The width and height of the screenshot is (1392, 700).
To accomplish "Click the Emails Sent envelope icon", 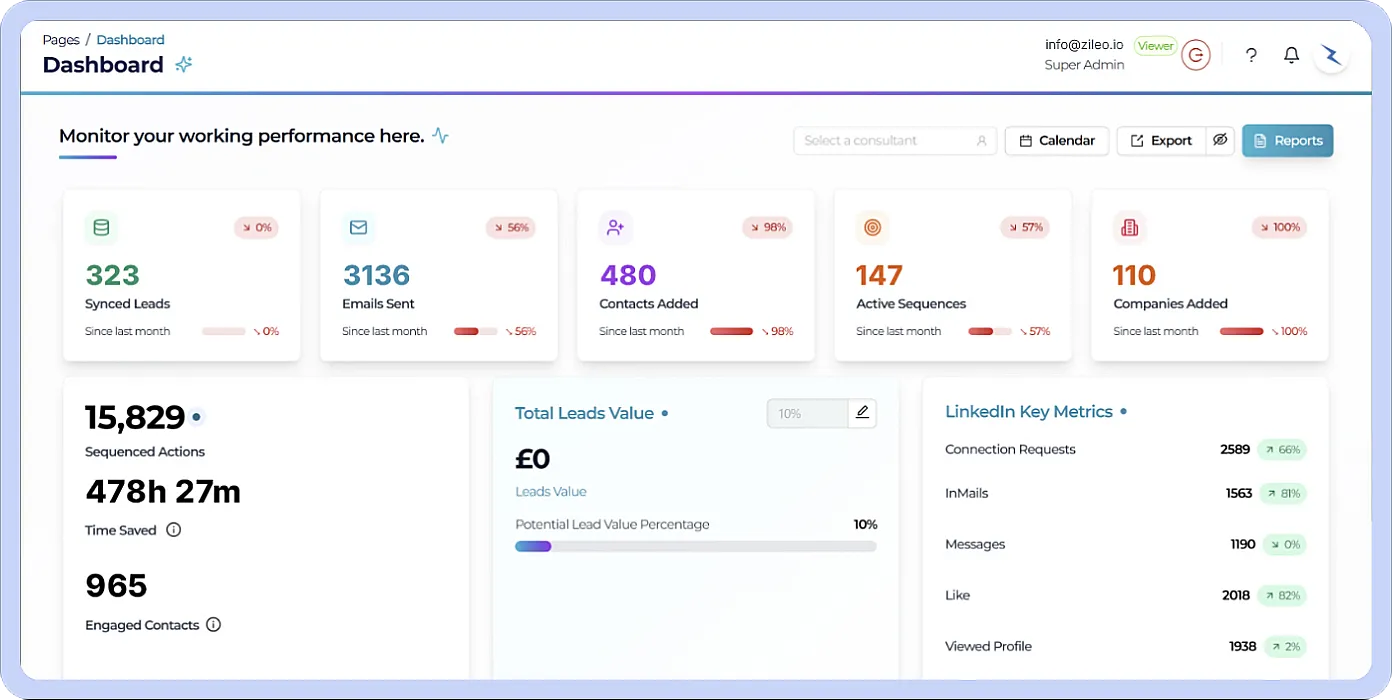I will tap(358, 228).
